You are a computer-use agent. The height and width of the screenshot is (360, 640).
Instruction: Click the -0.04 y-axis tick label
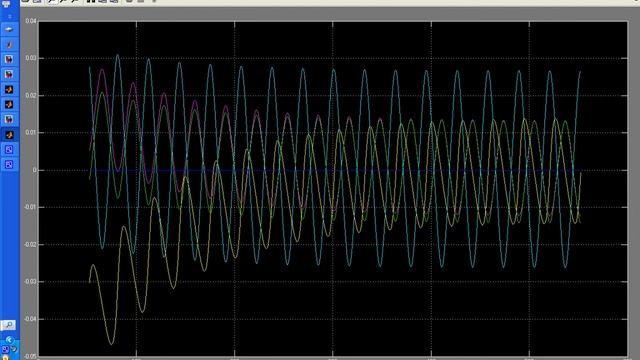pos(30,319)
